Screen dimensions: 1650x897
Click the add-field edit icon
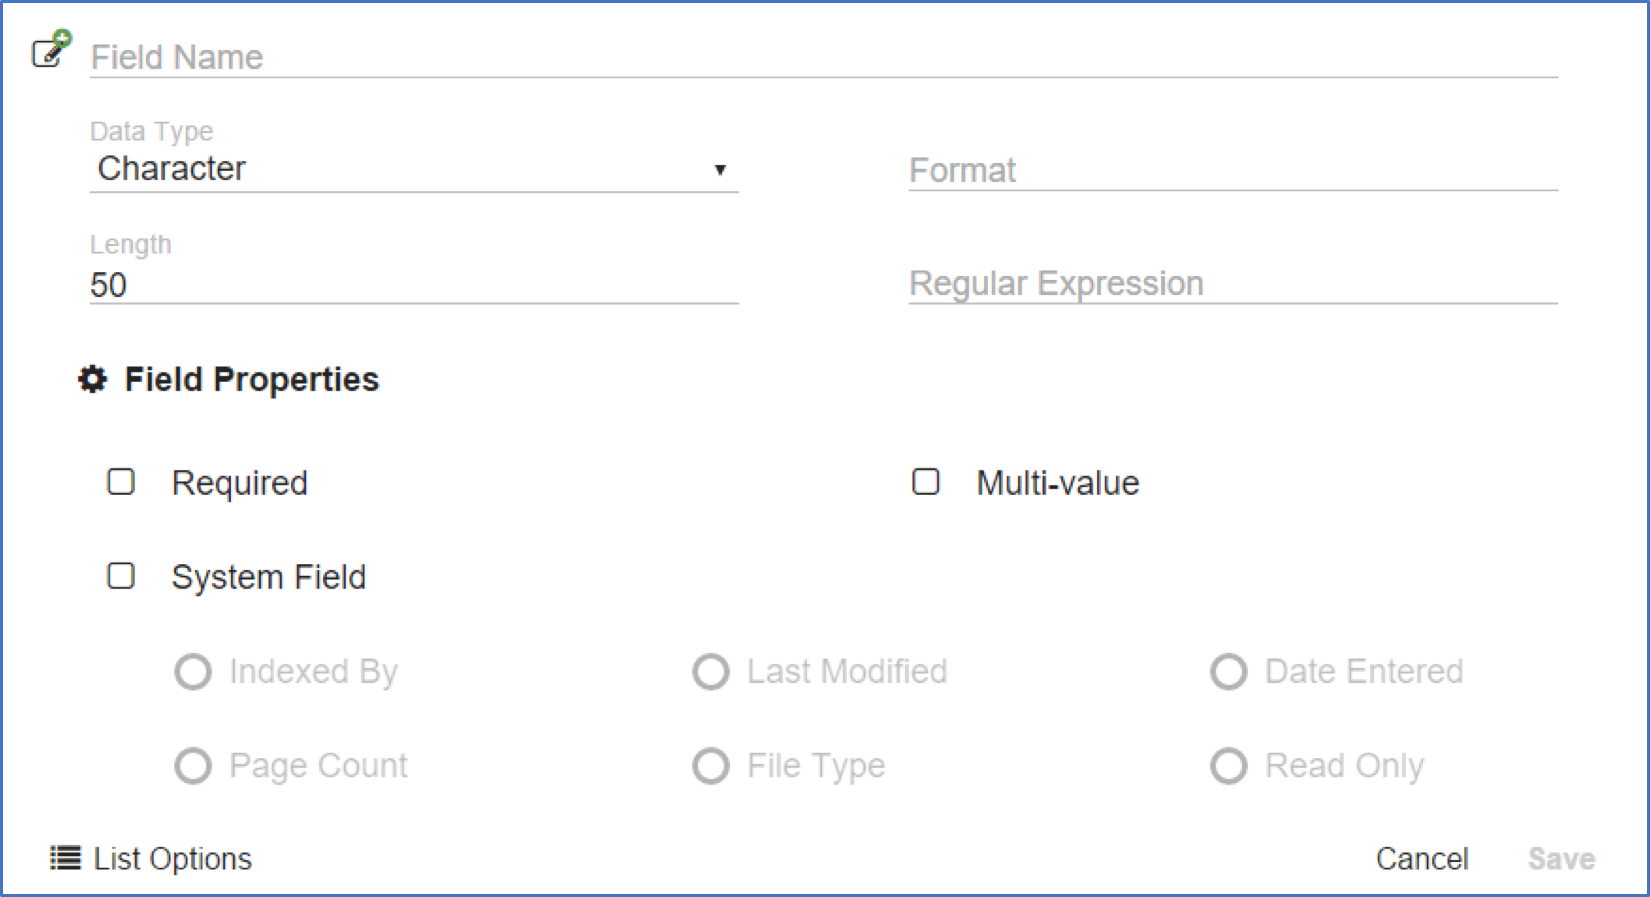tap(51, 50)
